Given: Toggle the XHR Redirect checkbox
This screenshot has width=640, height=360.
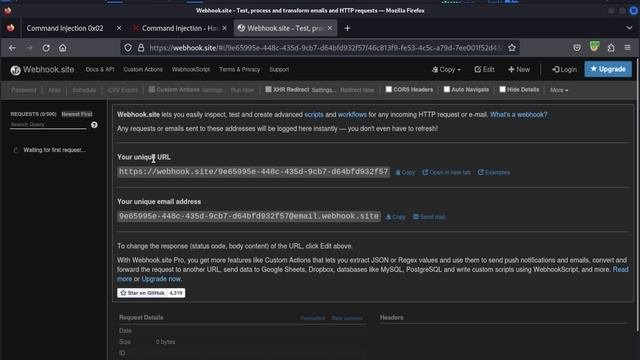Looking at the screenshot, I should (268, 89).
